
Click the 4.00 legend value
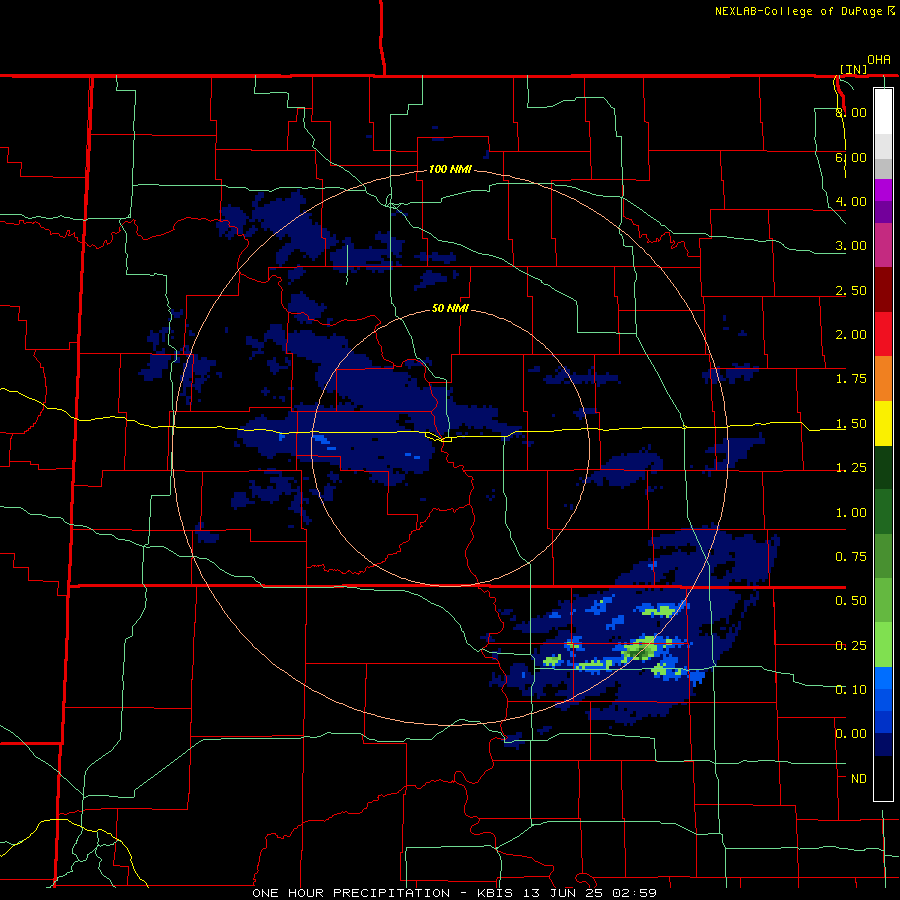click(x=851, y=201)
